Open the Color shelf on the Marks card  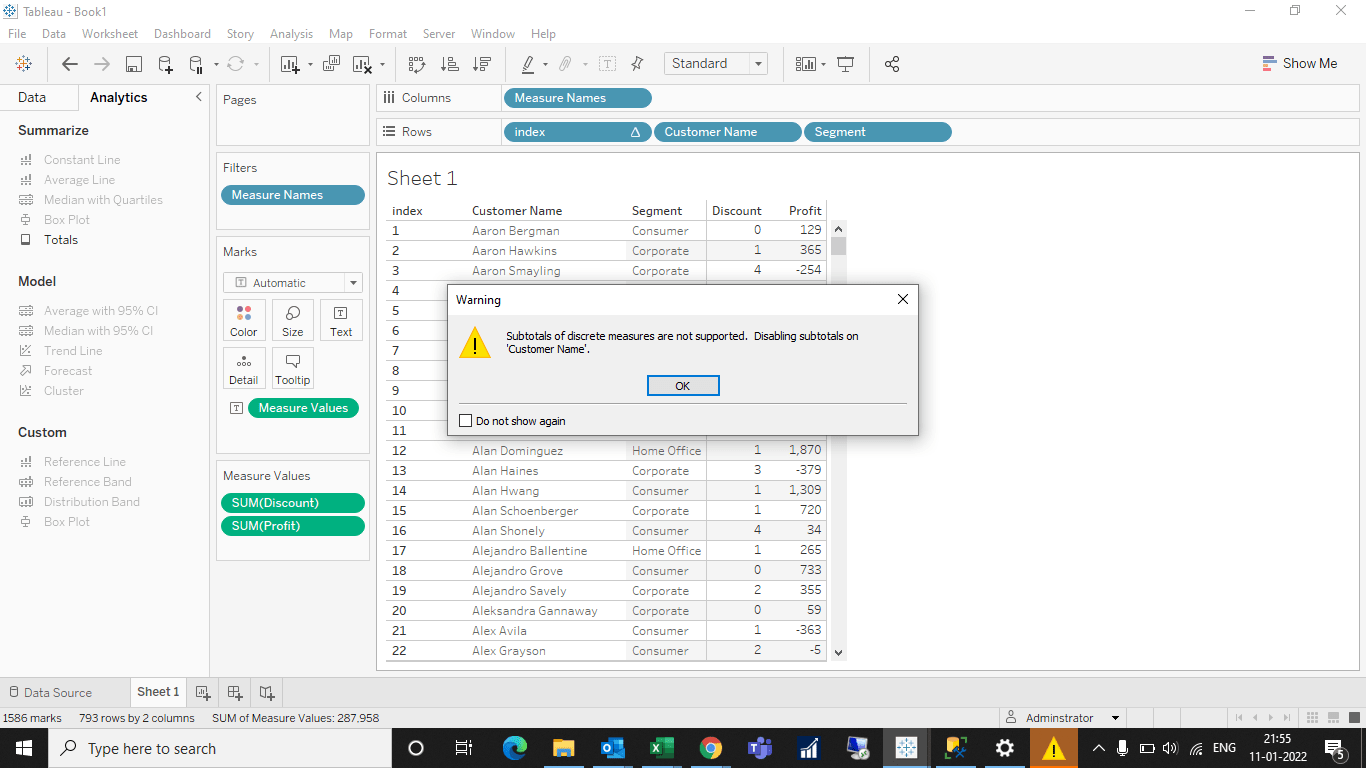[x=244, y=320]
